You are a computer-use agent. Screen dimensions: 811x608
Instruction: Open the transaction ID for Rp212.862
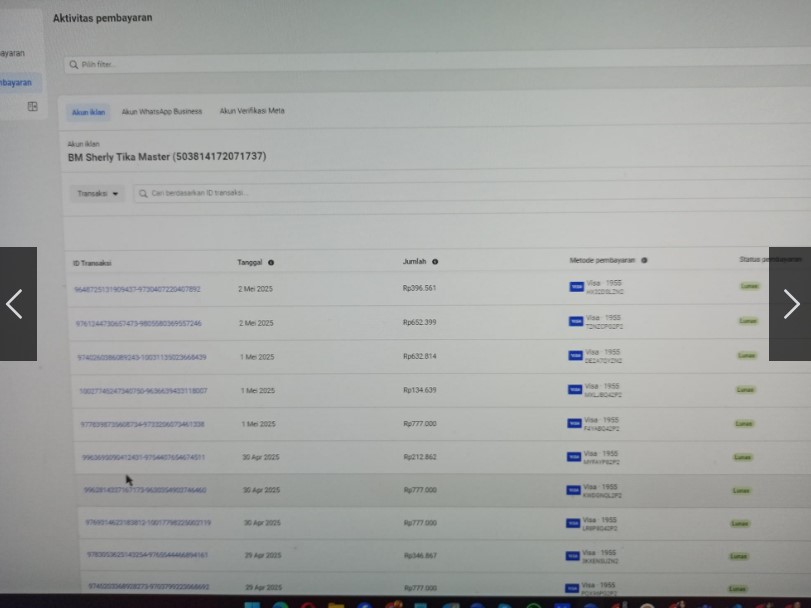click(144, 458)
